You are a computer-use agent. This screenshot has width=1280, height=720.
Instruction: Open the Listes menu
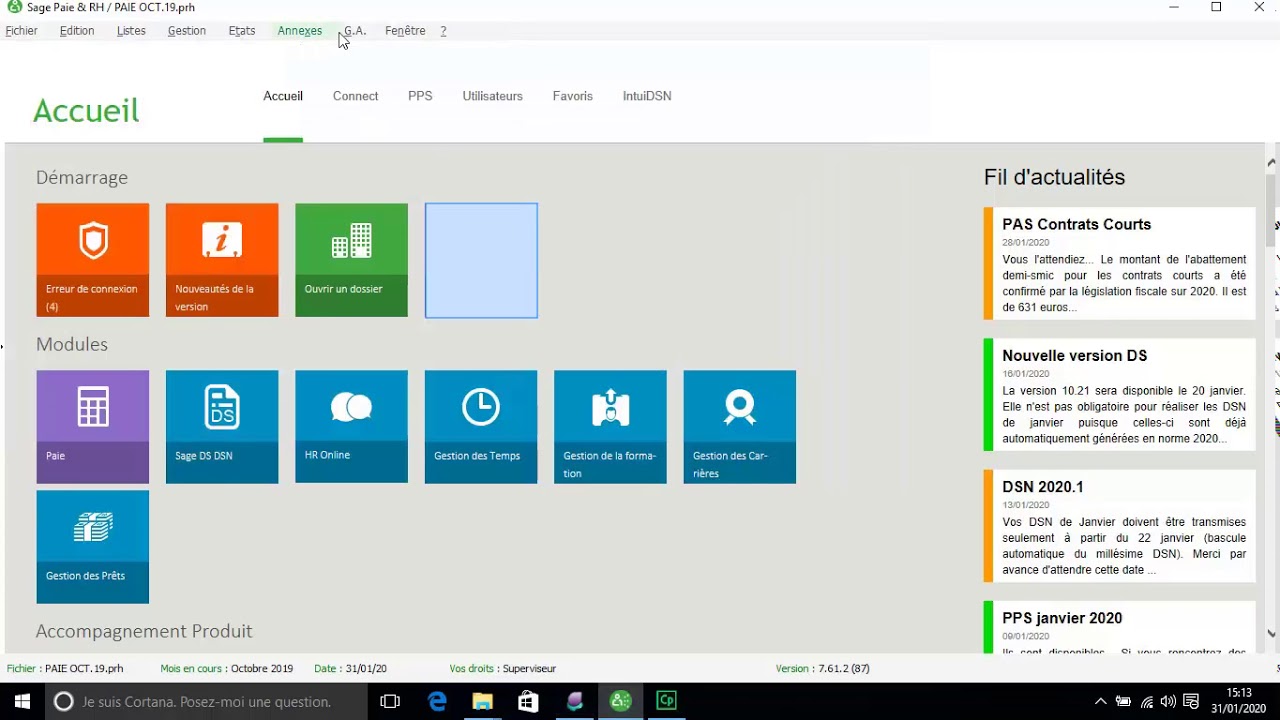(131, 31)
